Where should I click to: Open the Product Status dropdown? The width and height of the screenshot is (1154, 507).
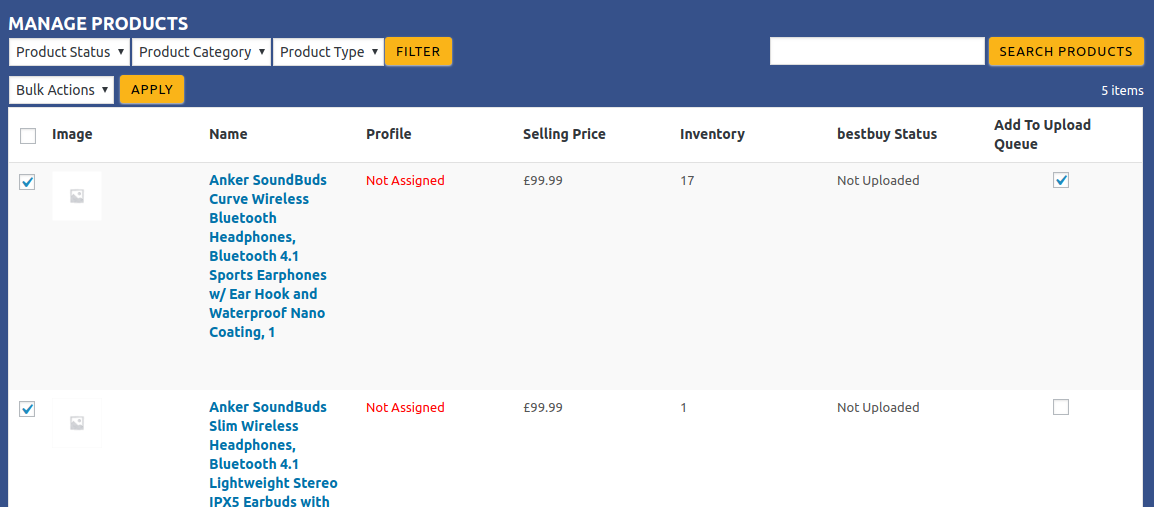tap(70, 52)
